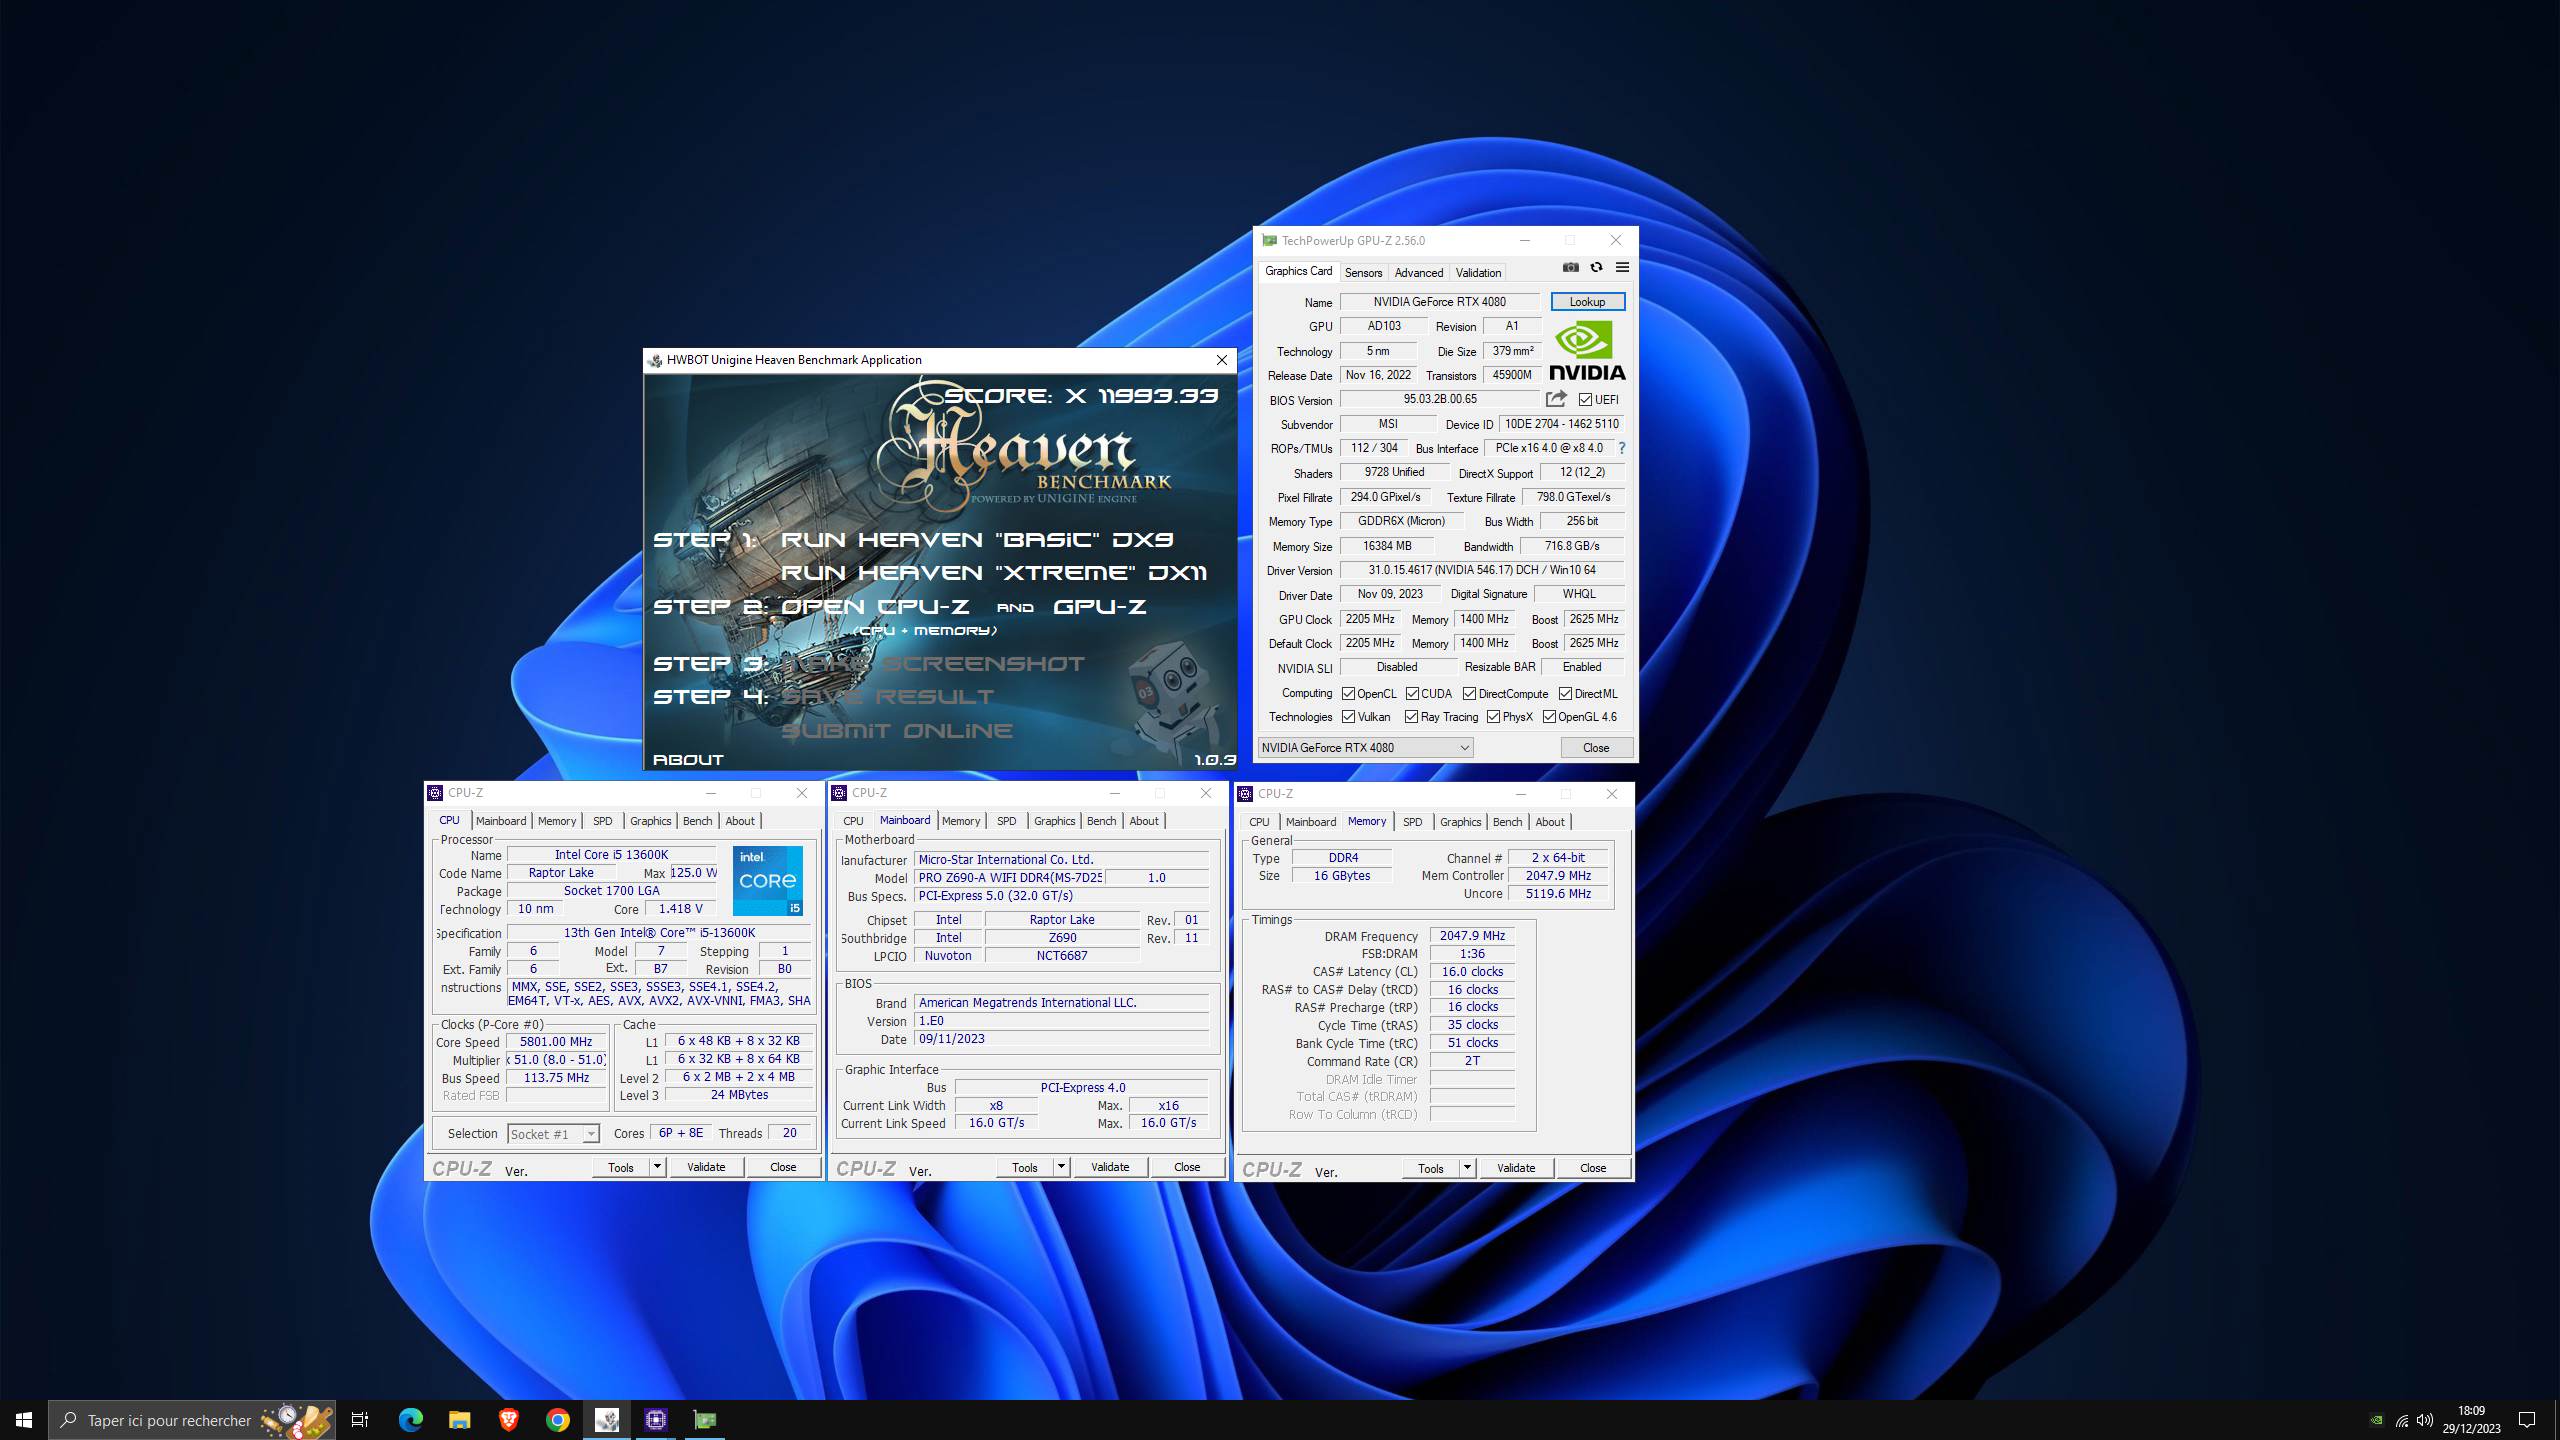Click Validate in the first CPU-Z window

(x=706, y=1167)
